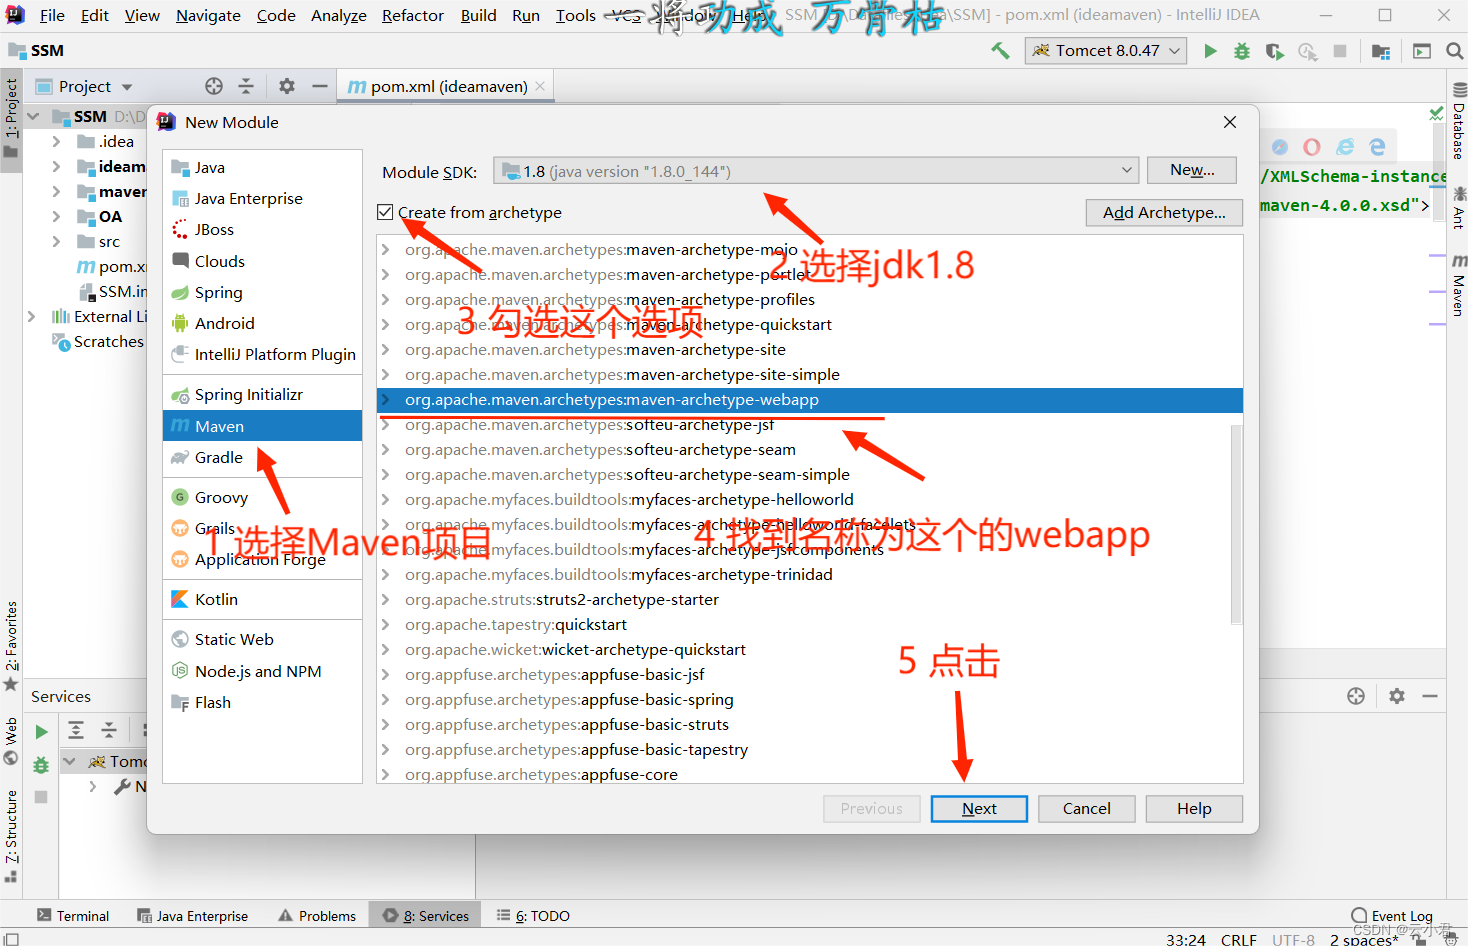Select the Node.js and NPM module type
Screen dimensions: 1468x946
click(262, 671)
